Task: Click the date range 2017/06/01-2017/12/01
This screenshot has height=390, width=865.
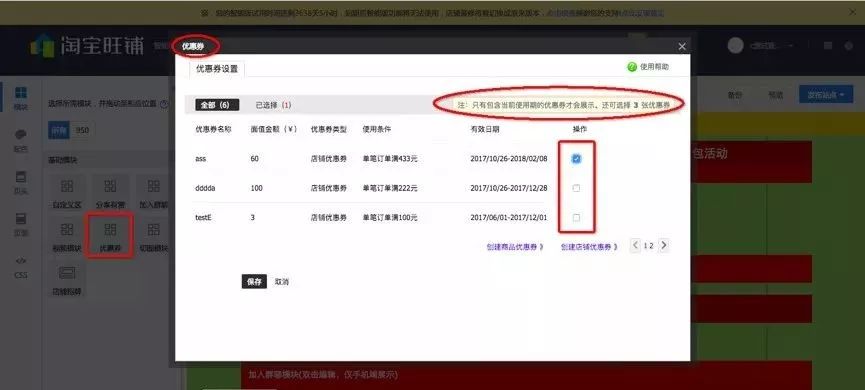Action: point(509,217)
